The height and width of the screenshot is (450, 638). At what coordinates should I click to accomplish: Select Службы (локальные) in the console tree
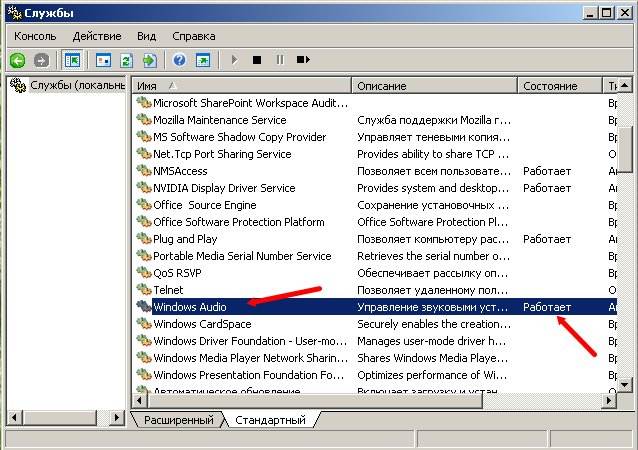pyautogui.click(x=68, y=86)
